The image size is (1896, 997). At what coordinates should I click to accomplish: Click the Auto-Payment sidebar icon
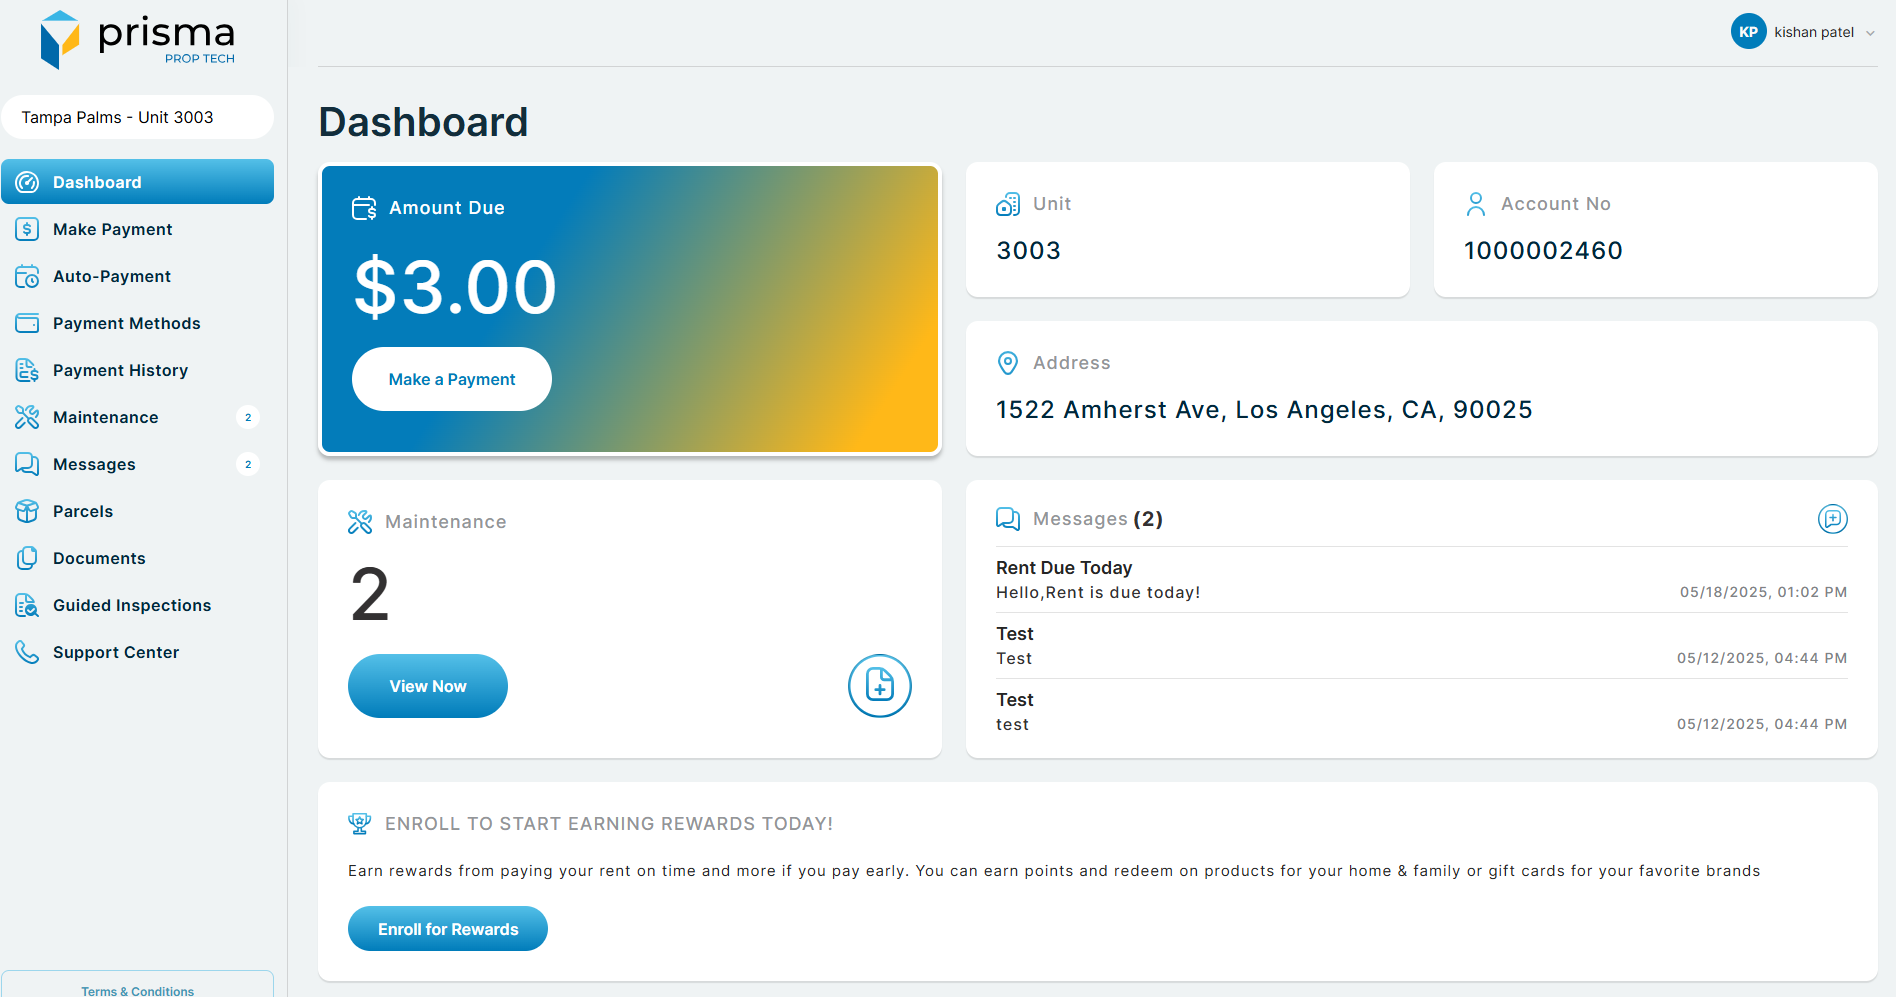tap(27, 276)
